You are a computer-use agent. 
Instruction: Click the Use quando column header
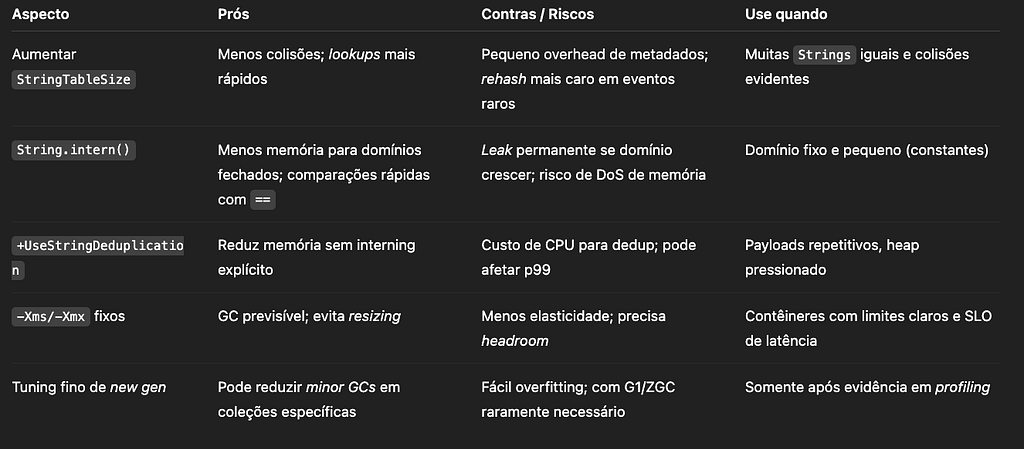(x=786, y=14)
